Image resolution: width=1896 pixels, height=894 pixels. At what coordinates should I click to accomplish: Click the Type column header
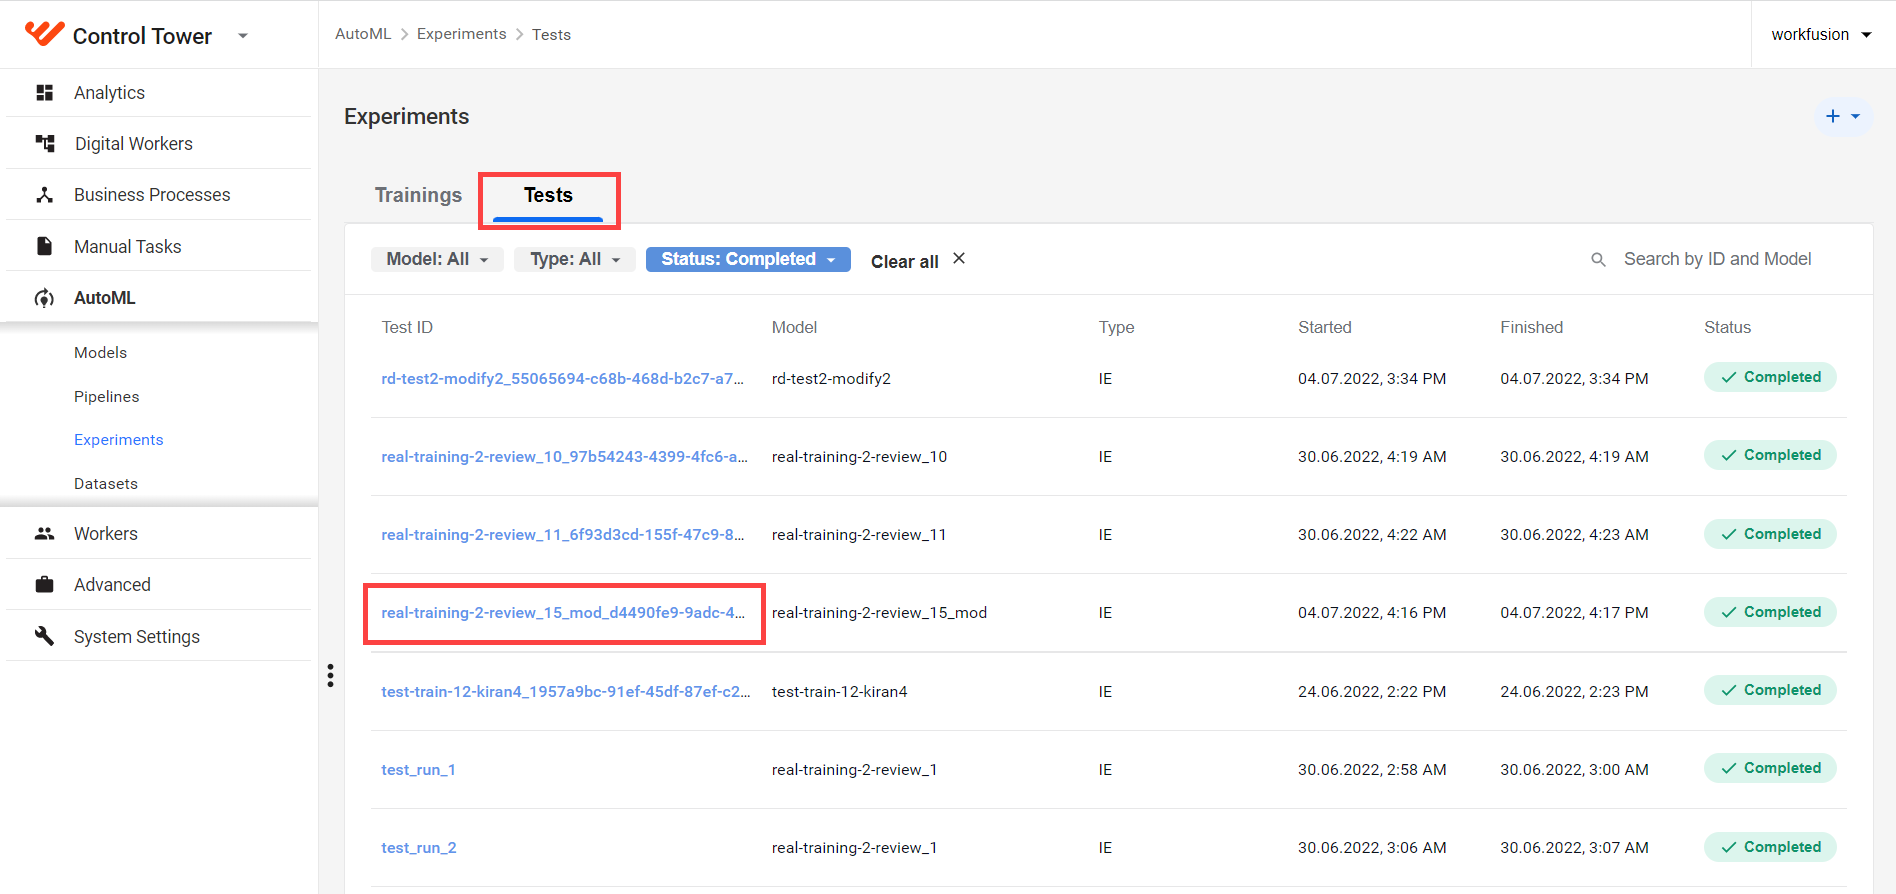[x=1116, y=327]
